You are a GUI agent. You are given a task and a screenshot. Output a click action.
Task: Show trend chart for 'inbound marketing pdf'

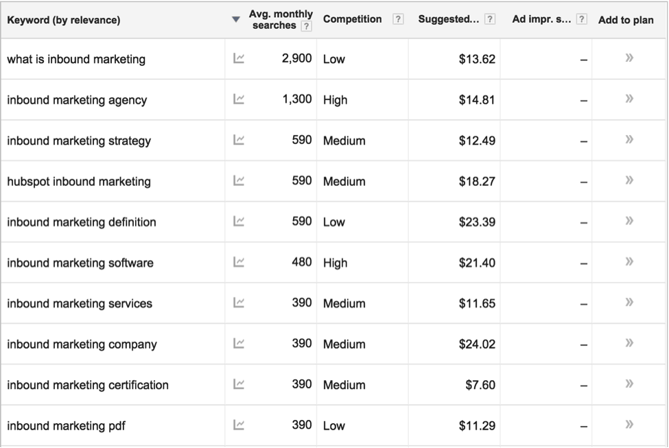(239, 425)
